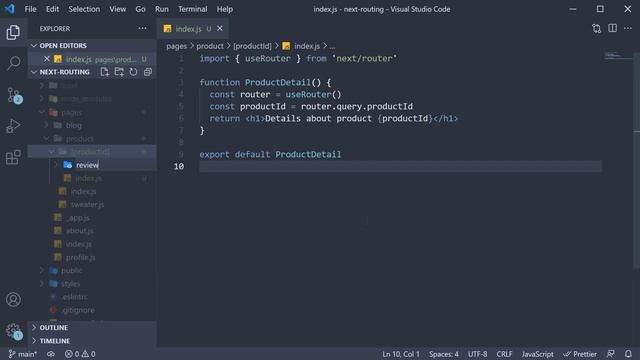Screen dimensions: 640x360
Task: Open changes compare icon in editor toolbar
Action: (x=597, y=28)
